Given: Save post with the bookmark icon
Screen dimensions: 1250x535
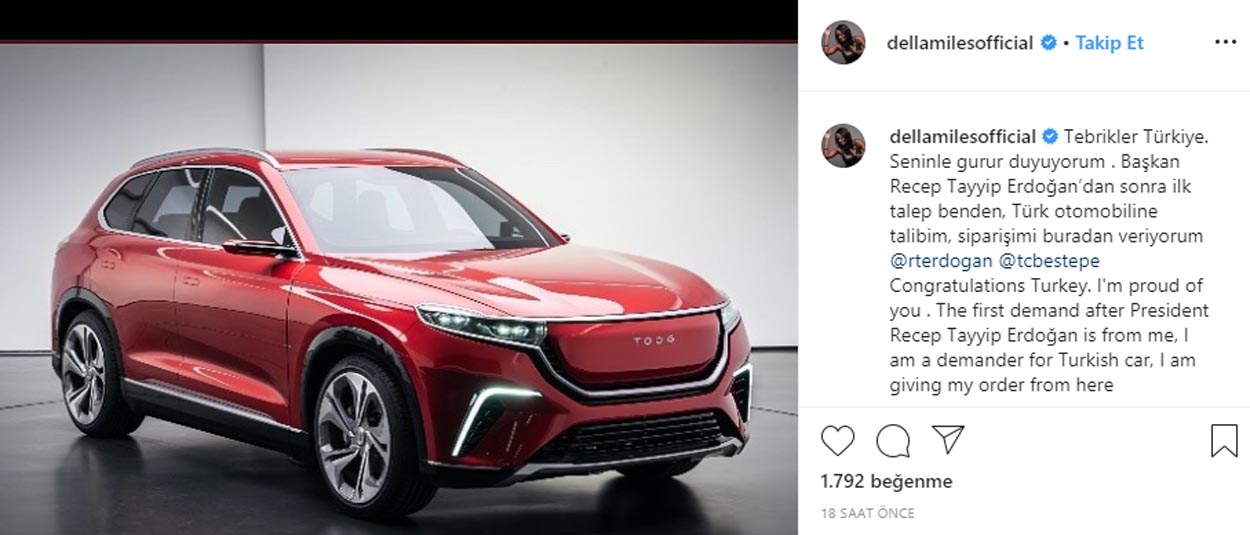Looking at the screenshot, I should [1224, 441].
